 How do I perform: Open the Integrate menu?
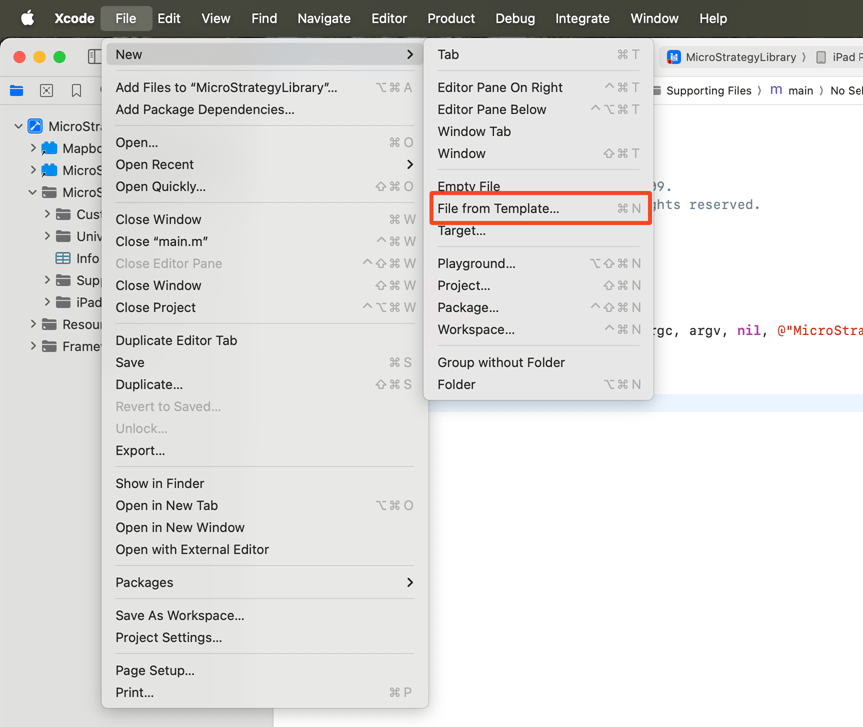tap(582, 18)
